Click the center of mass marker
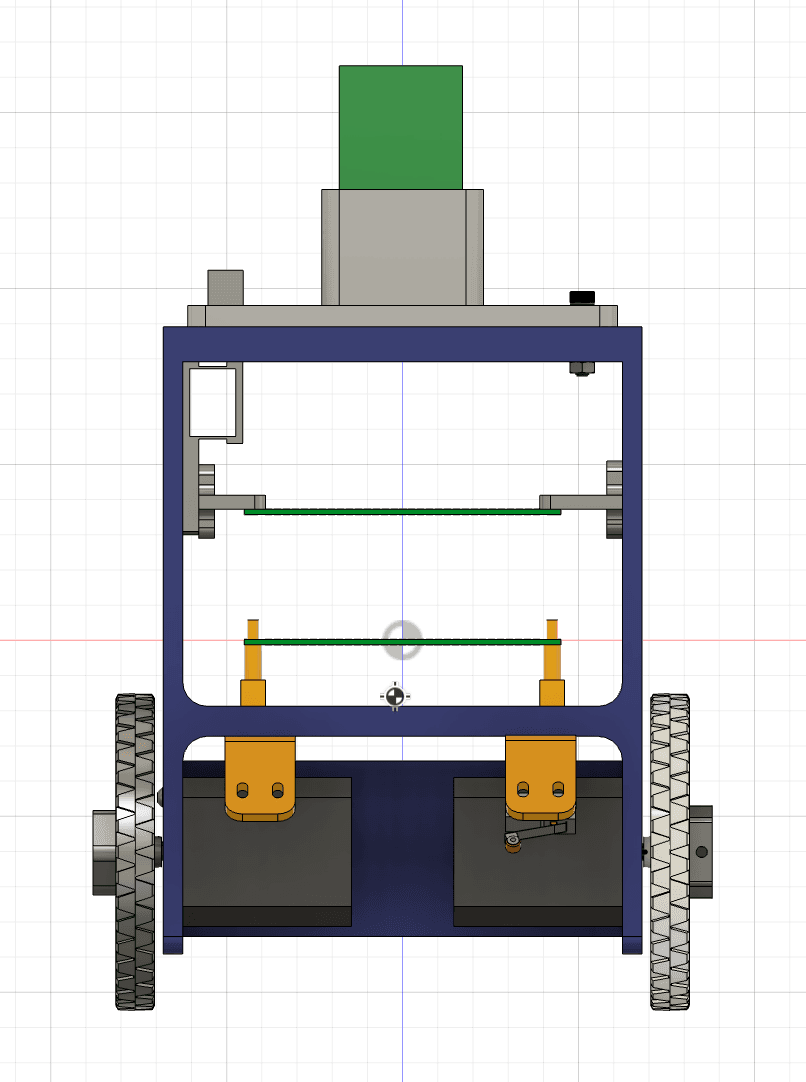Screen dimensions: 806x1082 click(x=395, y=696)
